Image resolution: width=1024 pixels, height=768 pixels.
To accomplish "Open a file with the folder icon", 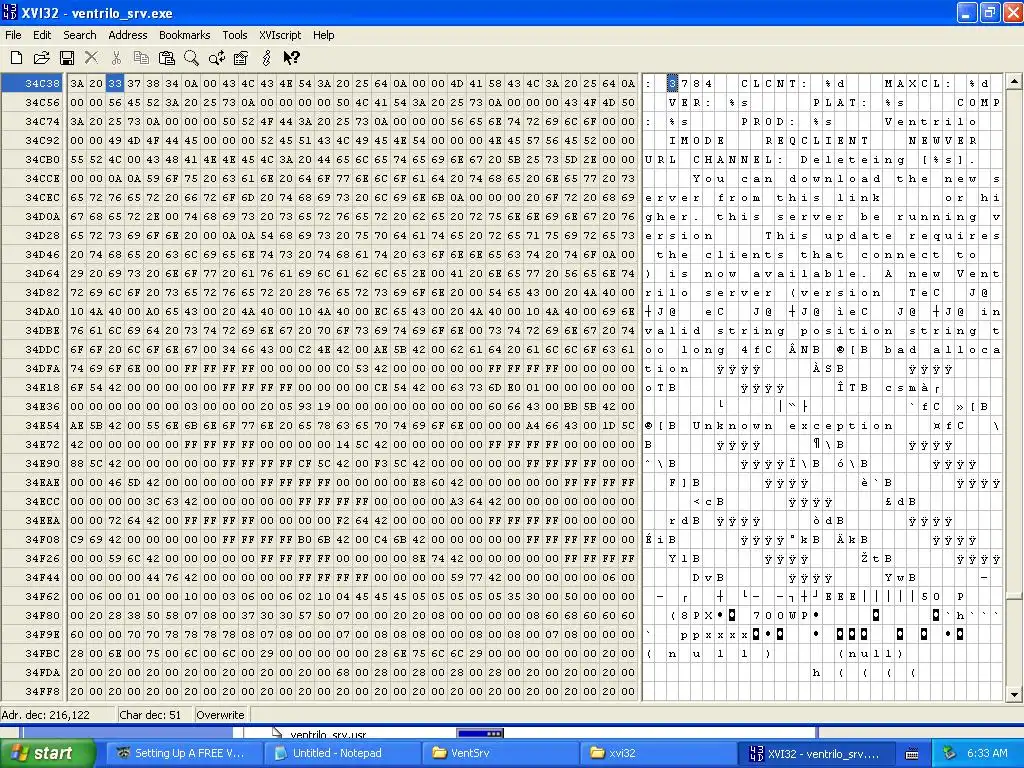I will 42,58.
